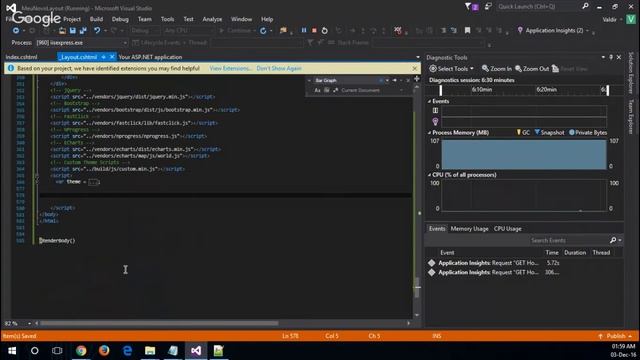Switch to the Your ASP.NET application tab
The image size is (640, 360).
click(150, 57)
